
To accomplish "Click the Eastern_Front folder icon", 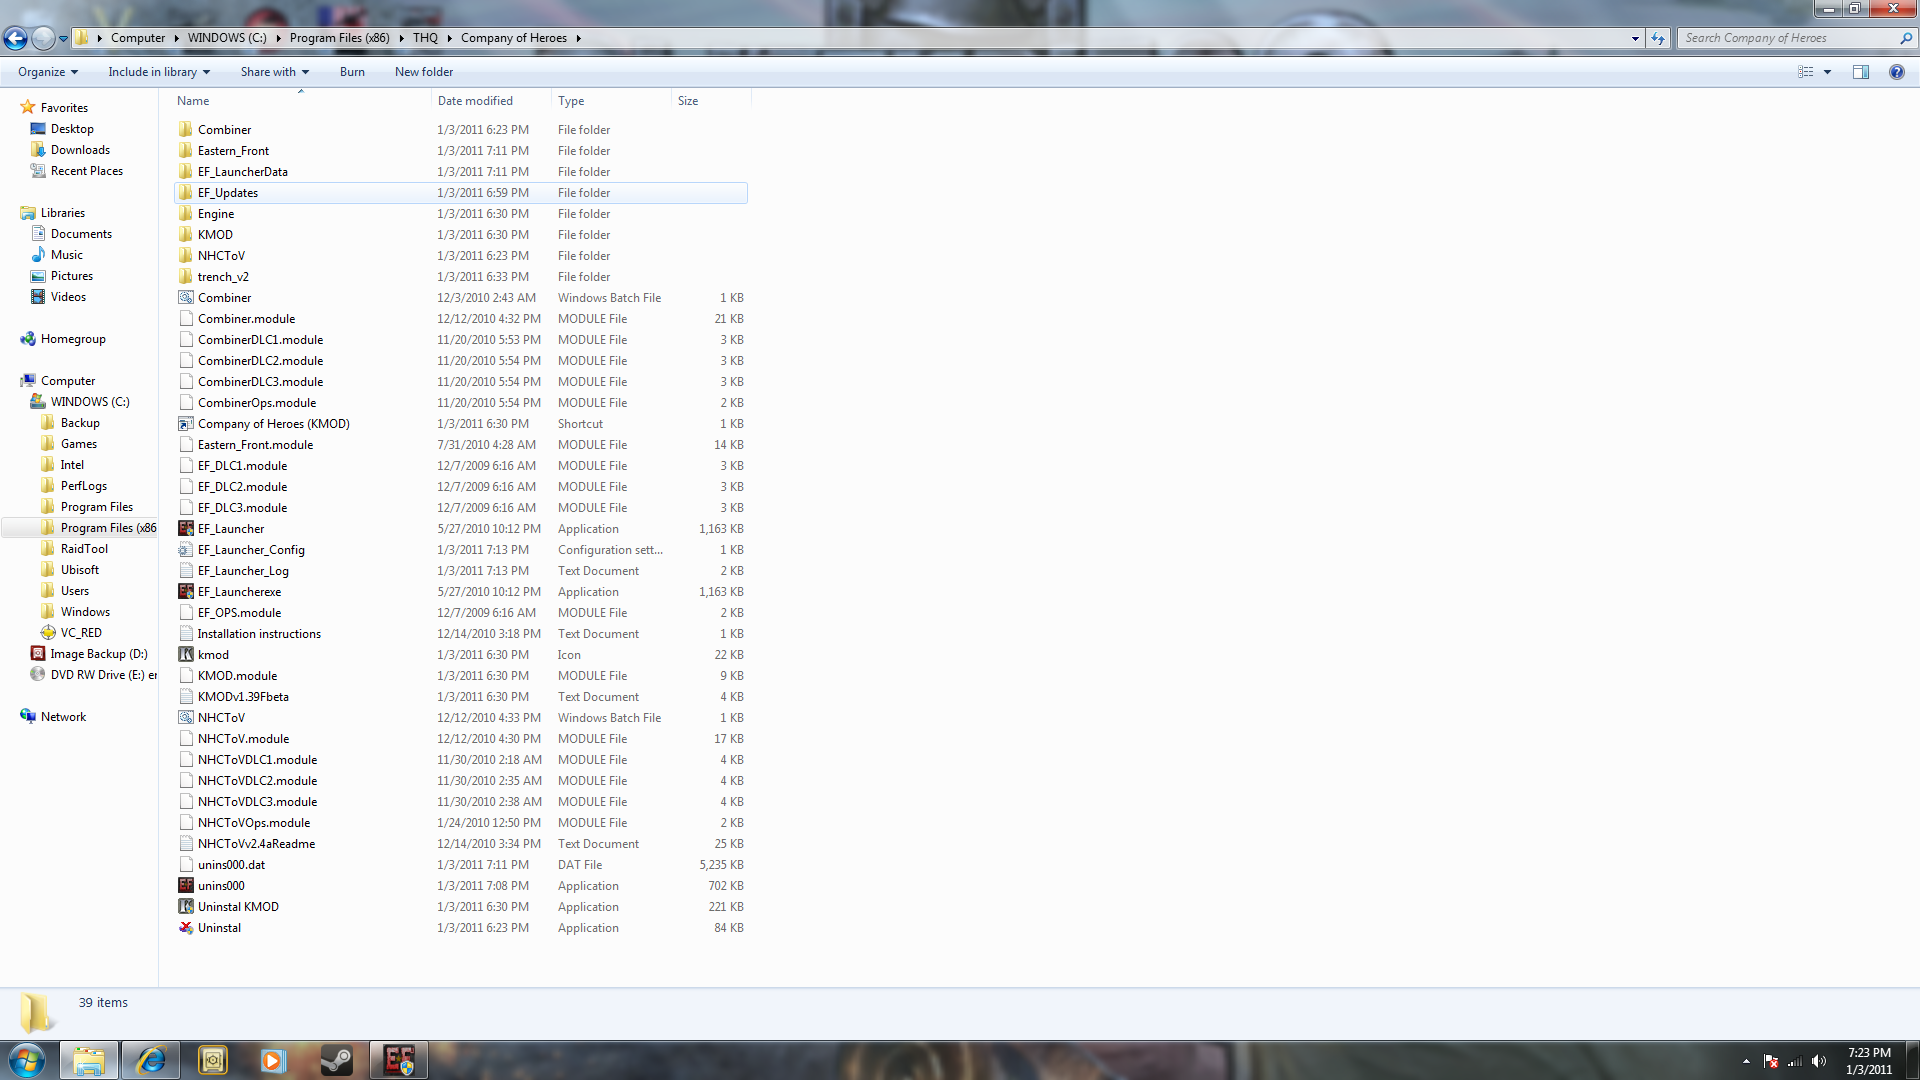I will pos(186,151).
